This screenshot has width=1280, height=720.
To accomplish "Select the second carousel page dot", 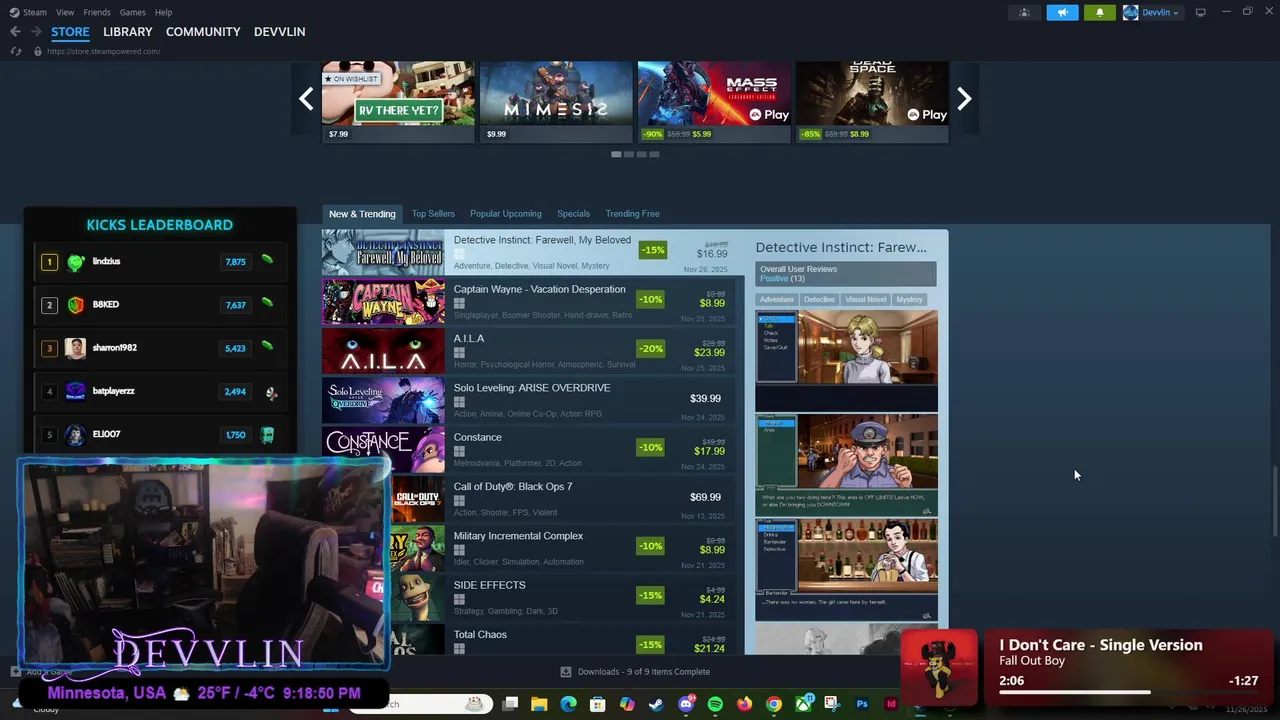I will coord(629,154).
